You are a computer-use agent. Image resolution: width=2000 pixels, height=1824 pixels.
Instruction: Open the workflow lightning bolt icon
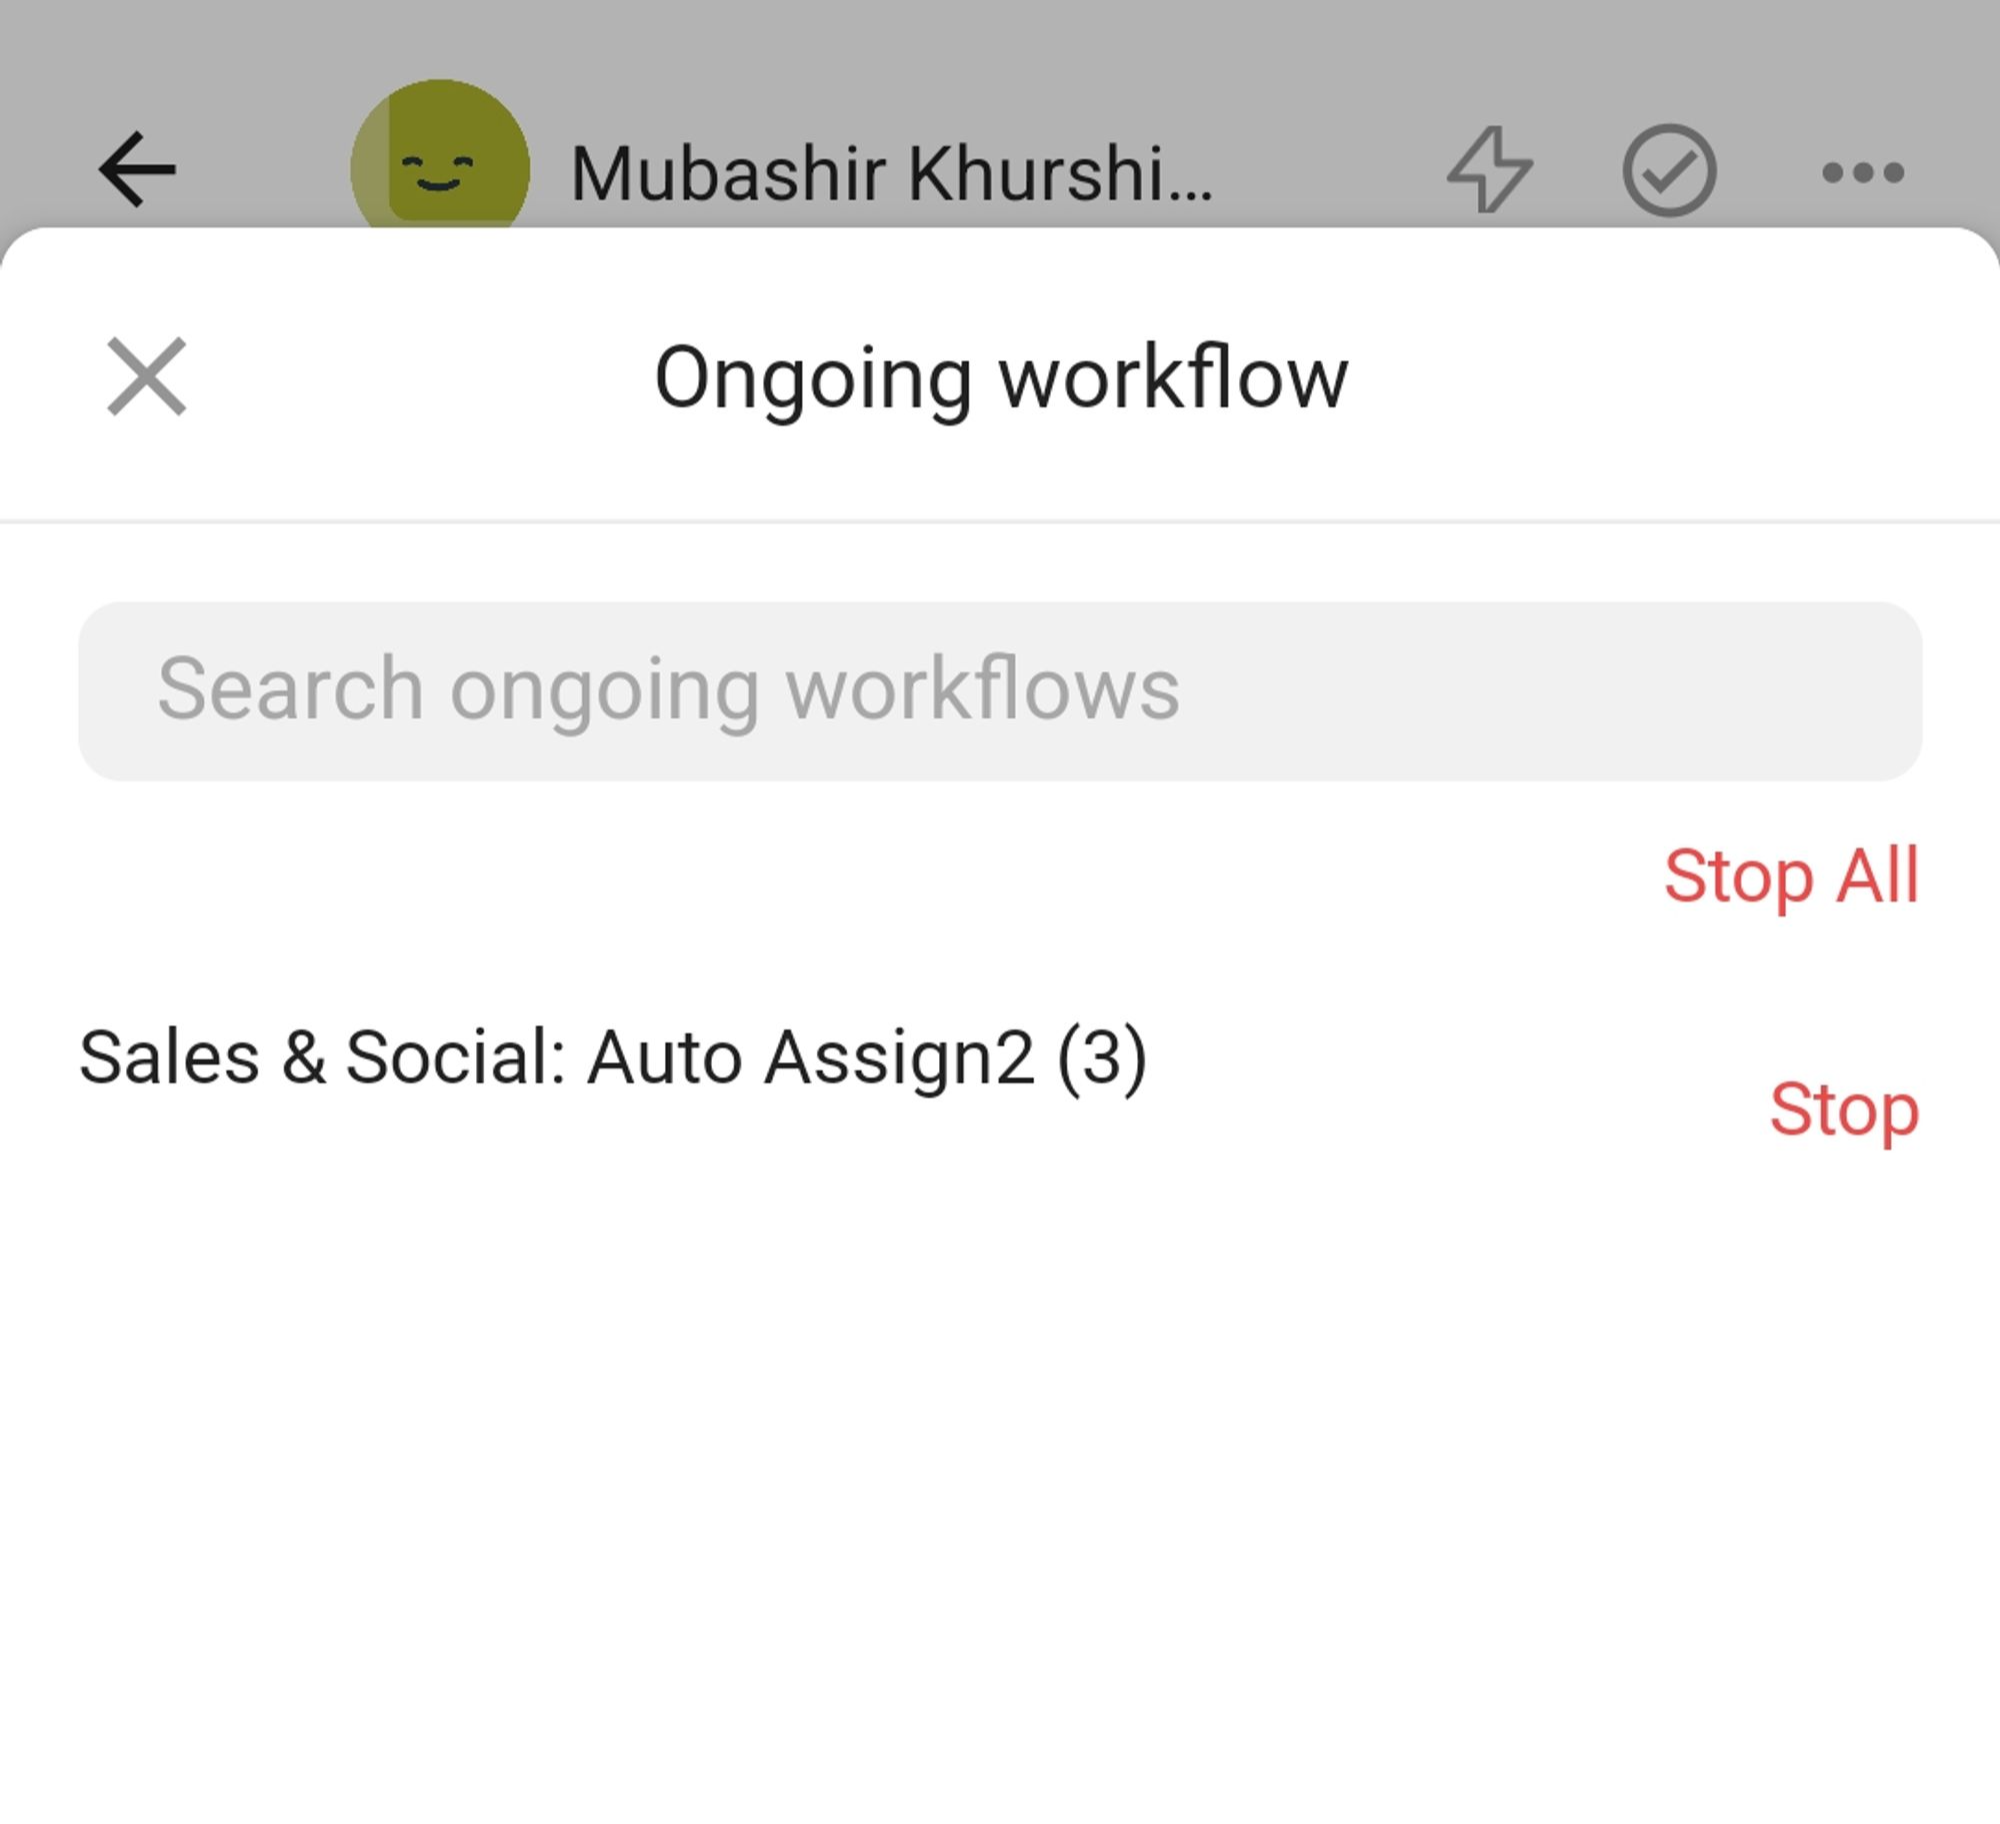click(x=1489, y=170)
